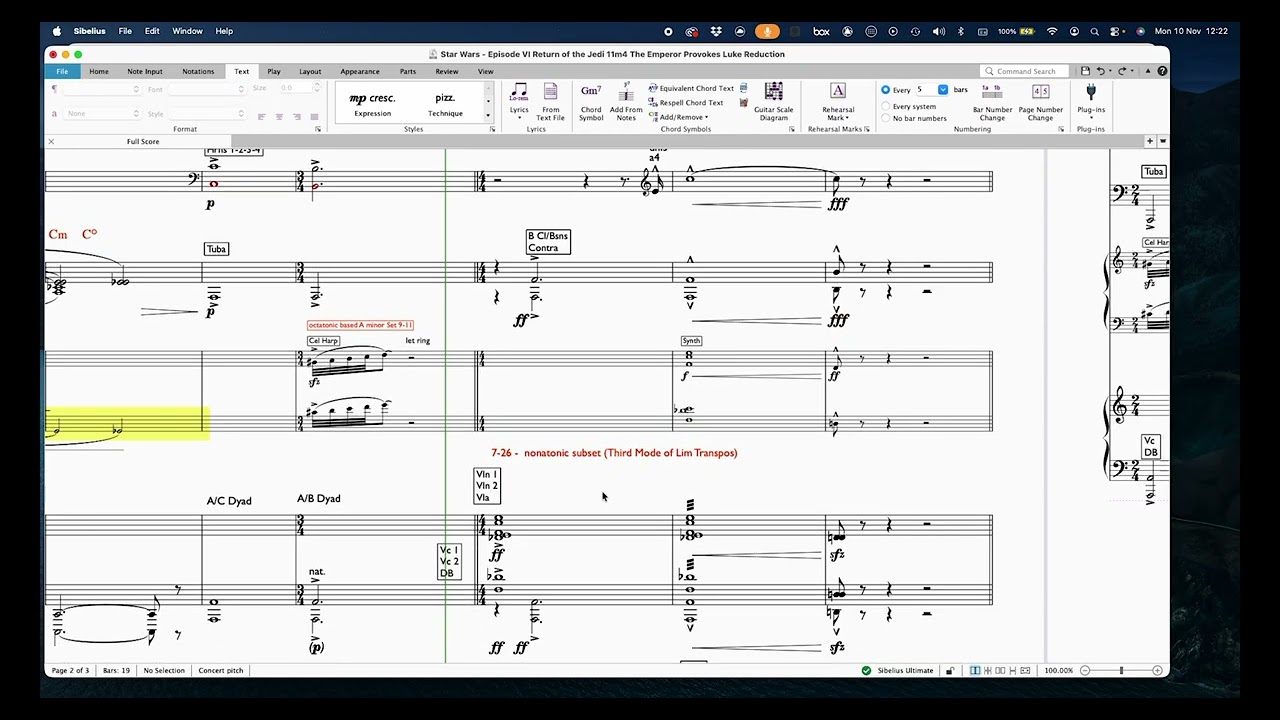The height and width of the screenshot is (720, 1280).
Task: Toggle the first document view button
Action: [x=975, y=671]
